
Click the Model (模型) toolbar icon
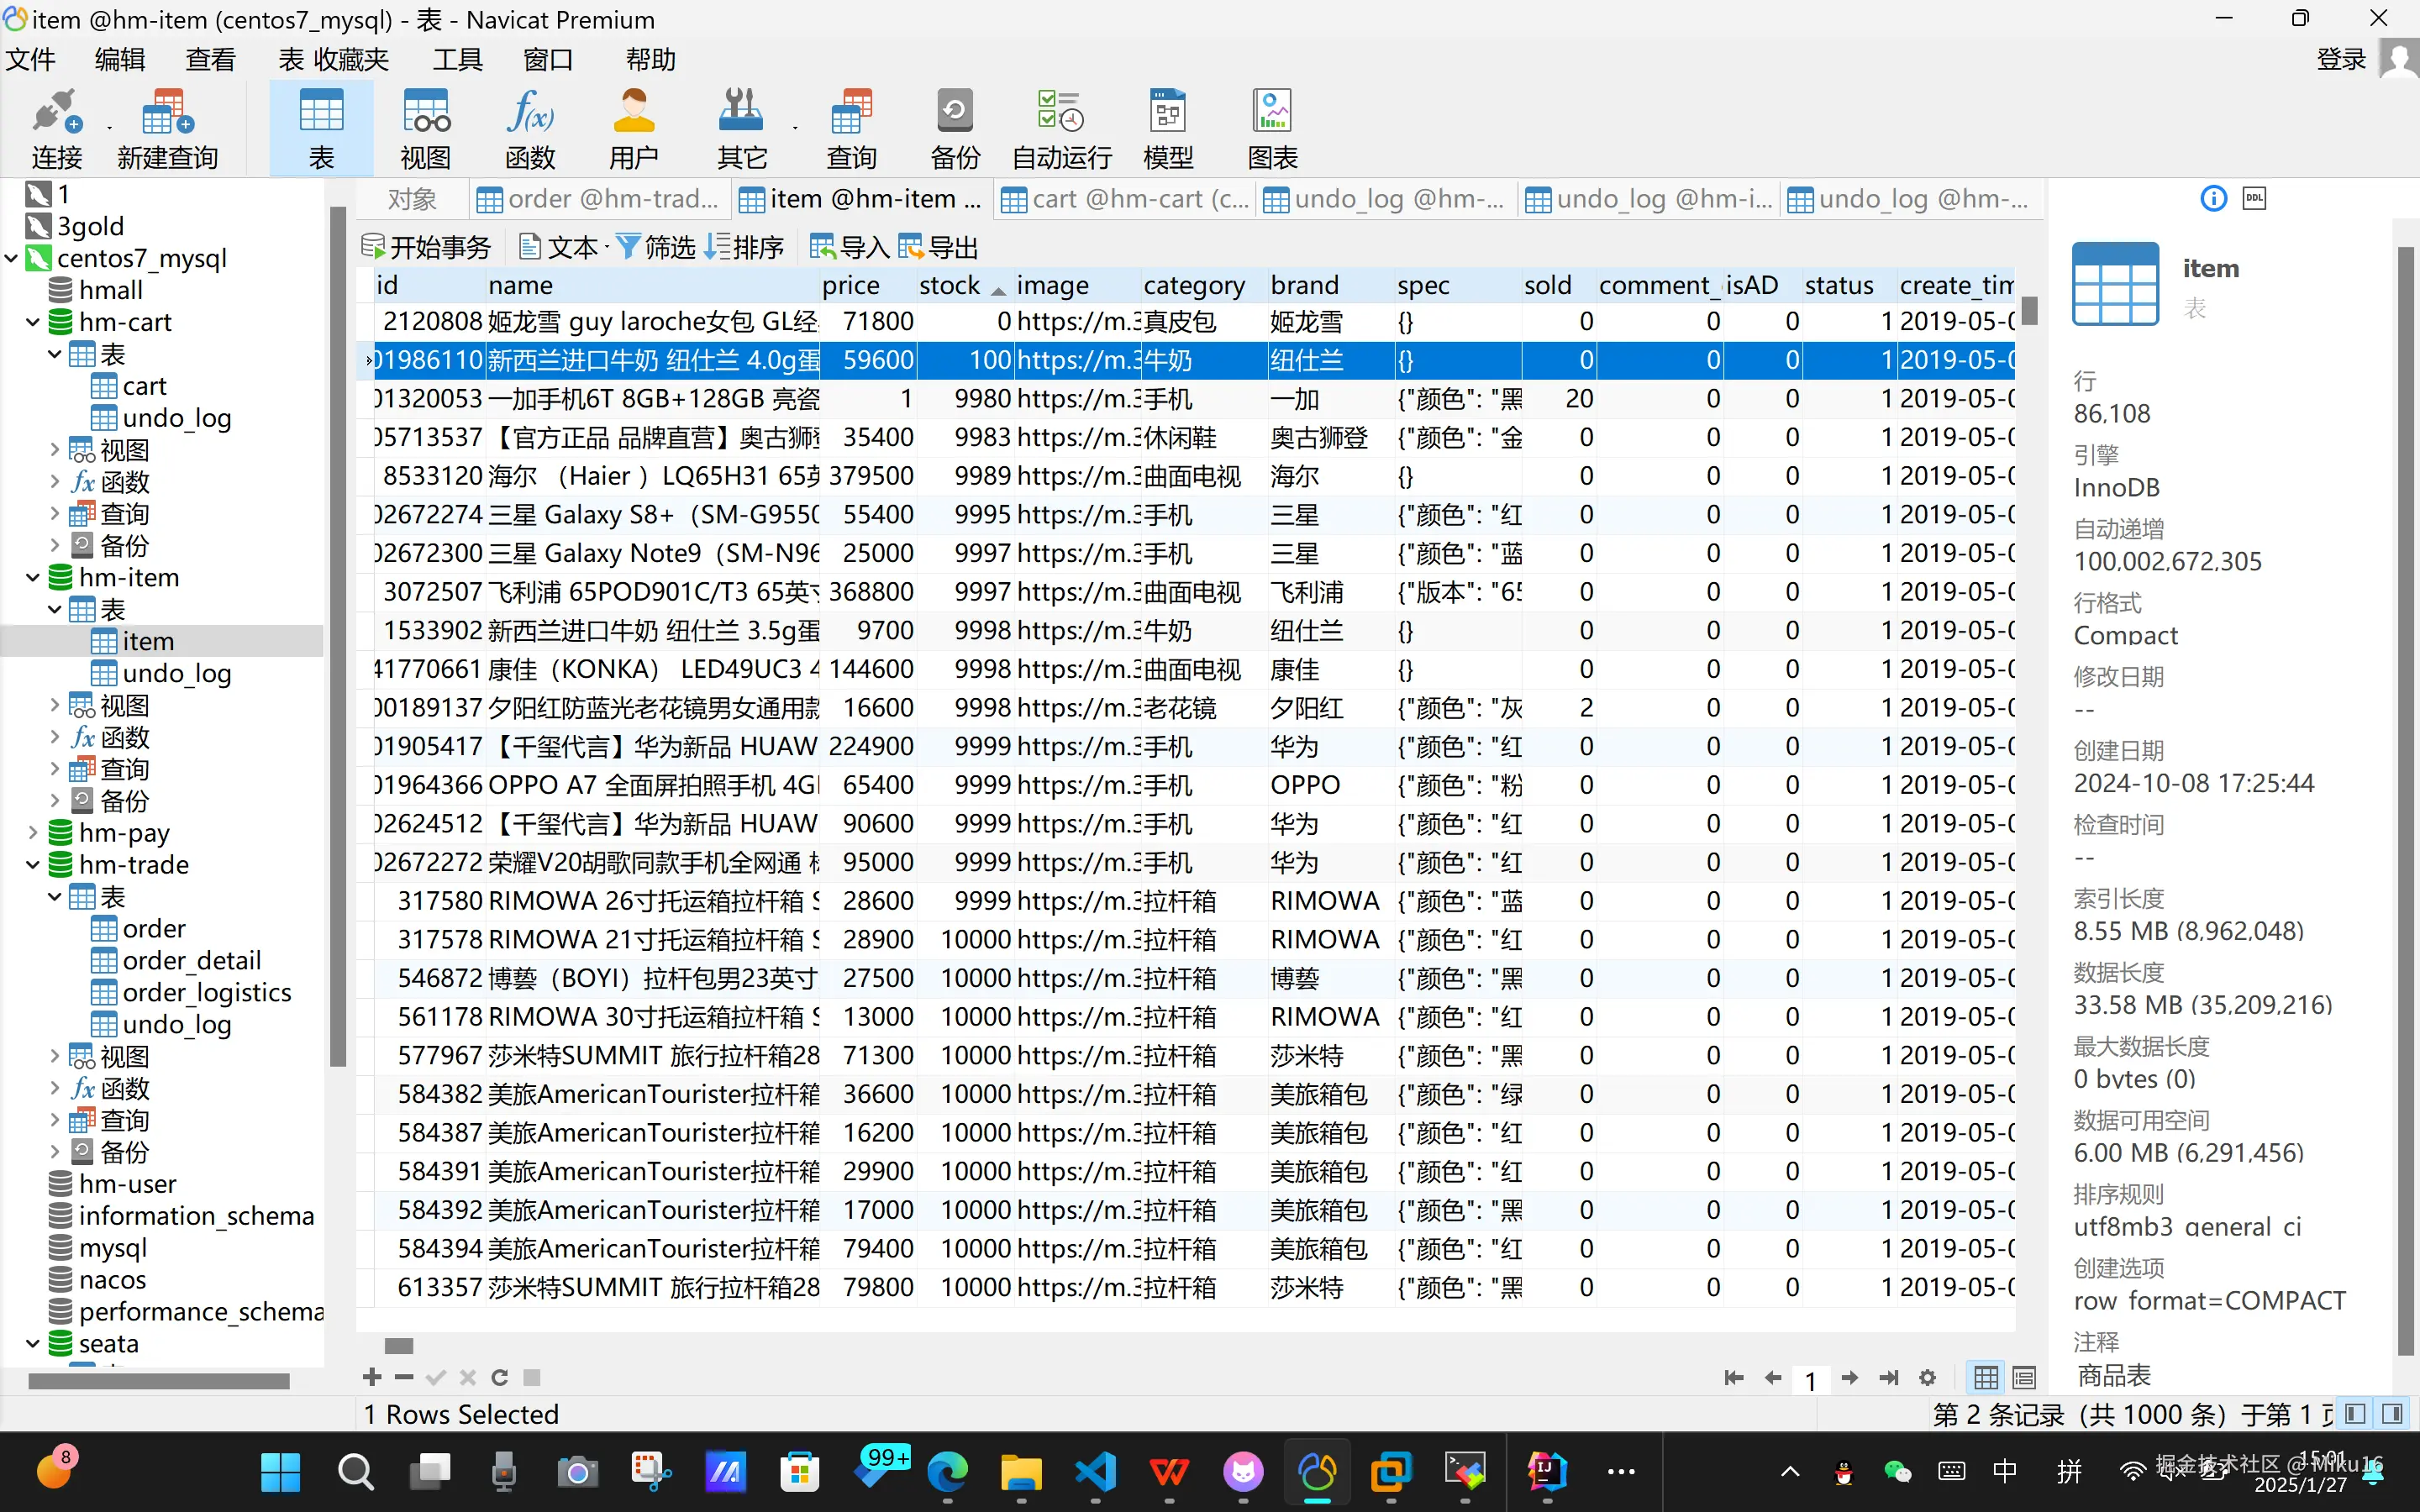[1167, 128]
